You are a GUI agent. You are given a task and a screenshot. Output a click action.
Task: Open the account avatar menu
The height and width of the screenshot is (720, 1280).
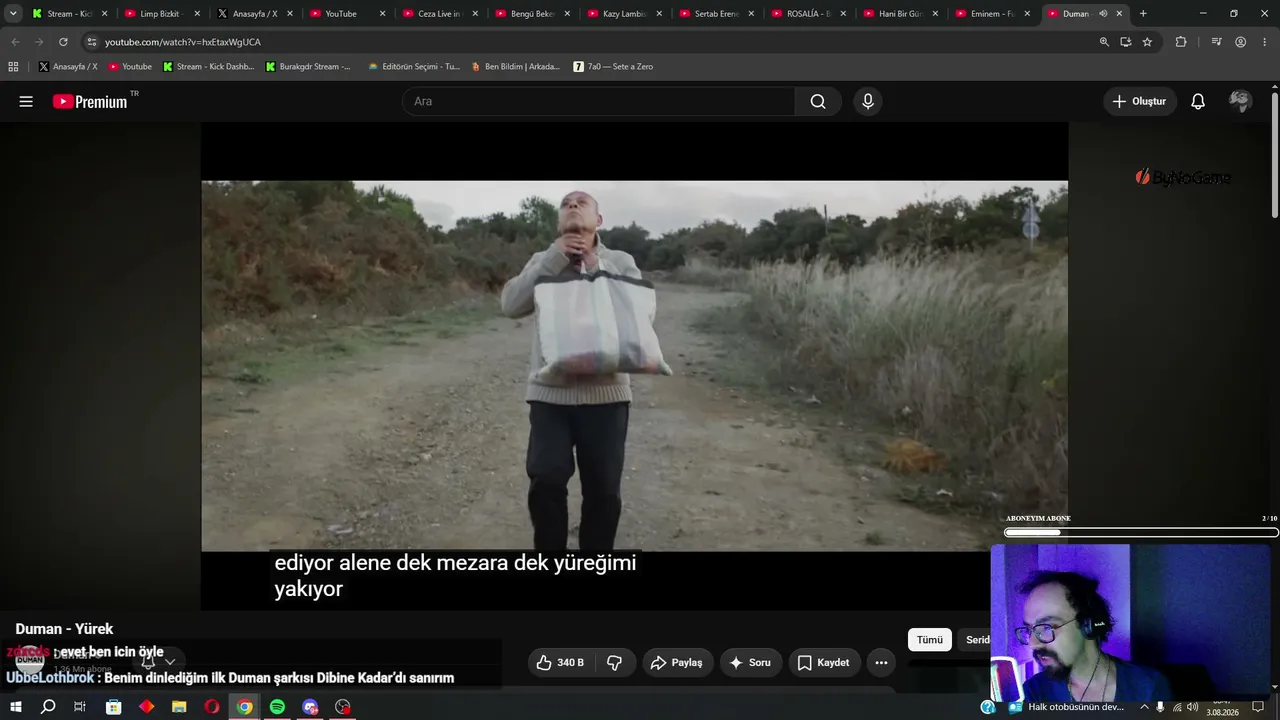[1240, 101]
